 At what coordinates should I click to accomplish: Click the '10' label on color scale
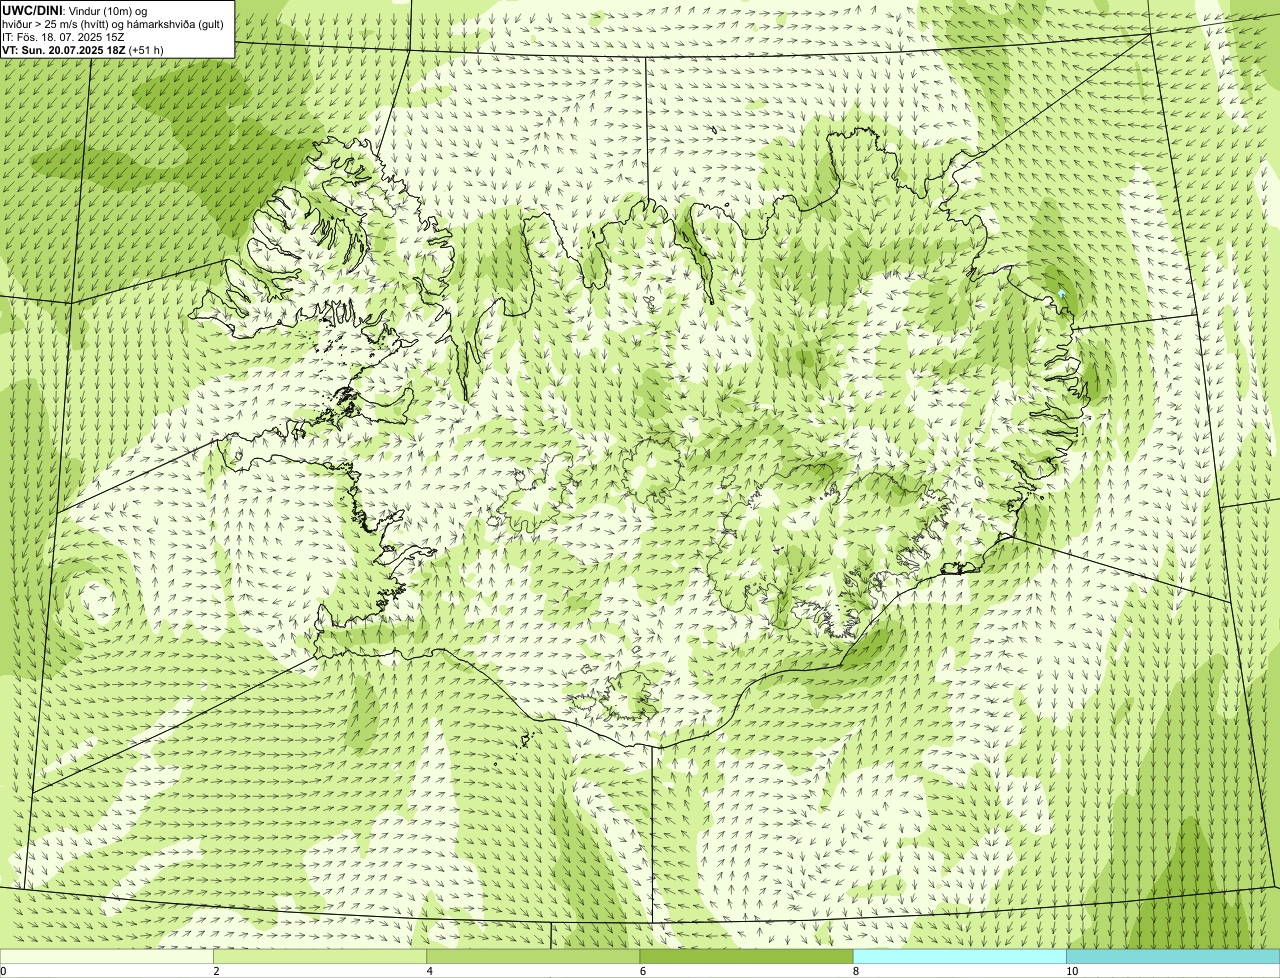[1071, 971]
